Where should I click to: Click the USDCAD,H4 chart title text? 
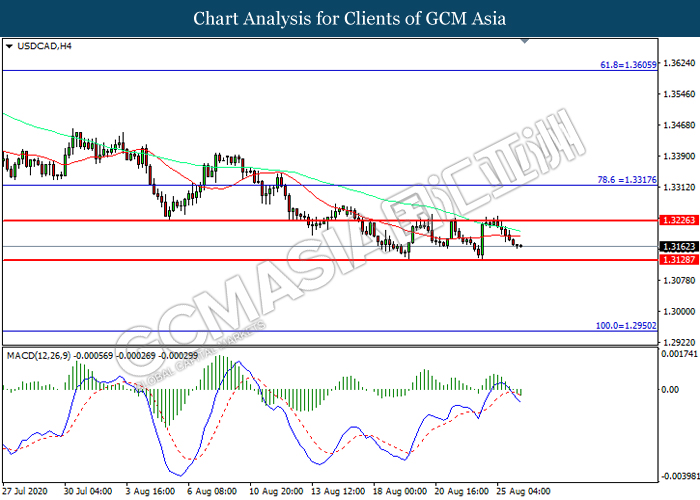44,46
